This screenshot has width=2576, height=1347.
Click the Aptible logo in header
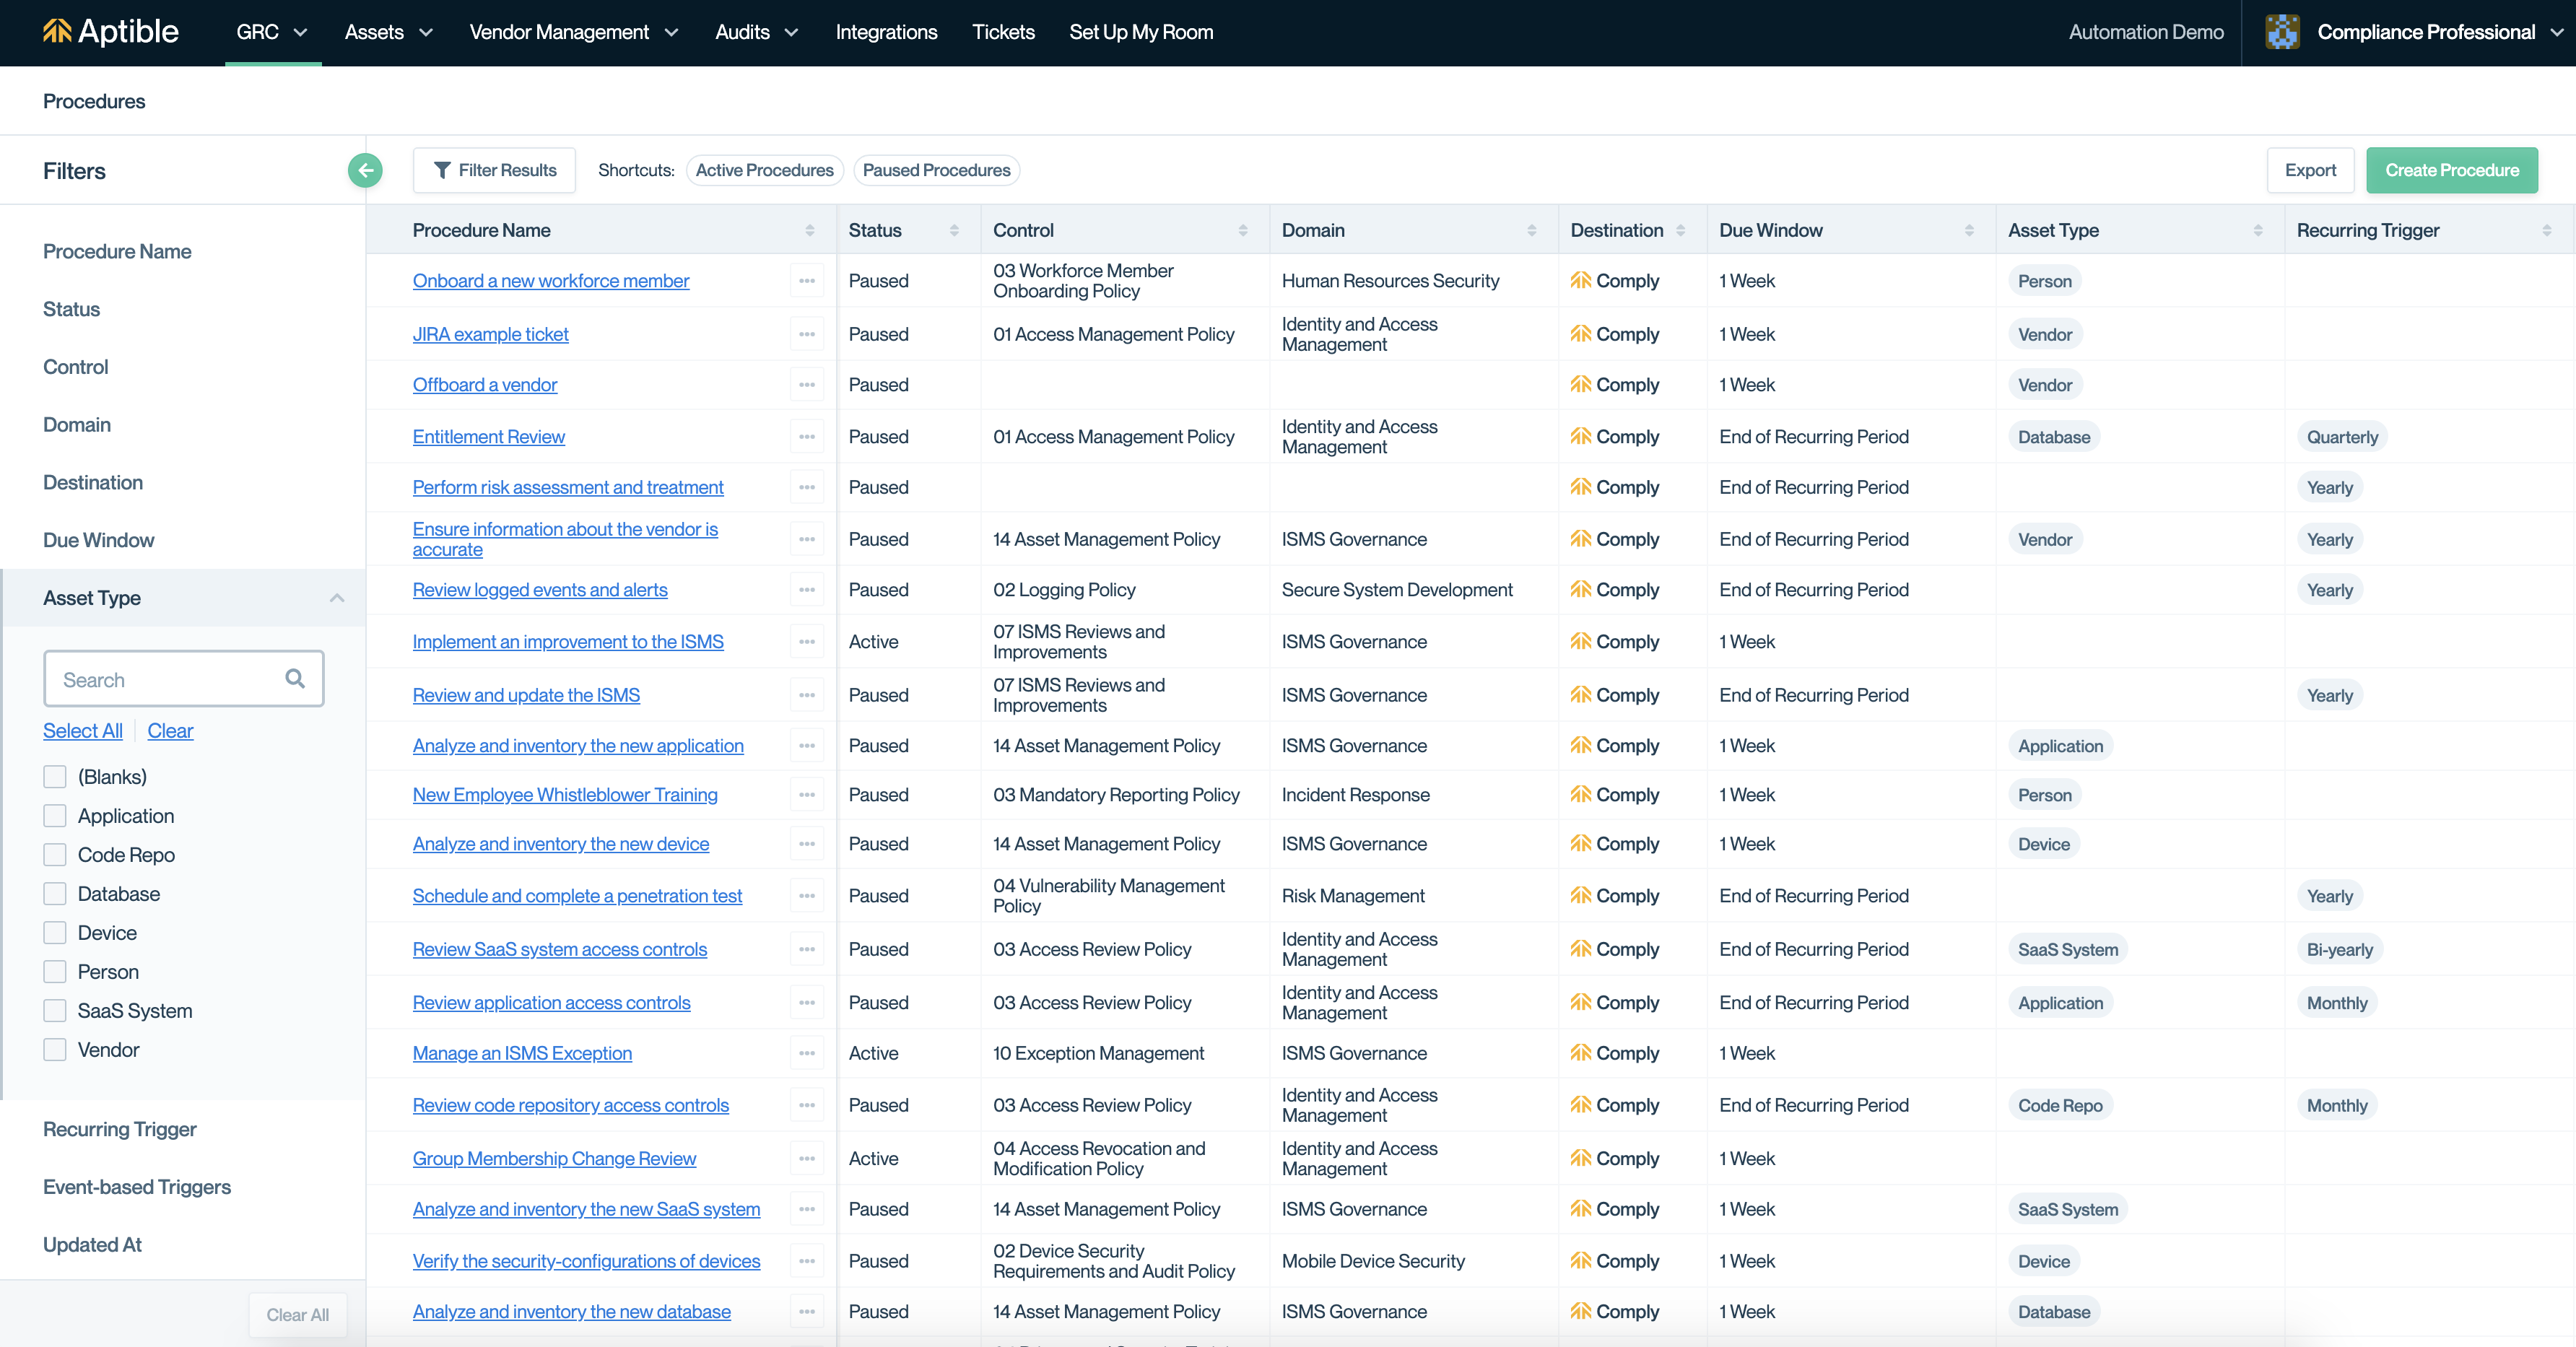(110, 32)
